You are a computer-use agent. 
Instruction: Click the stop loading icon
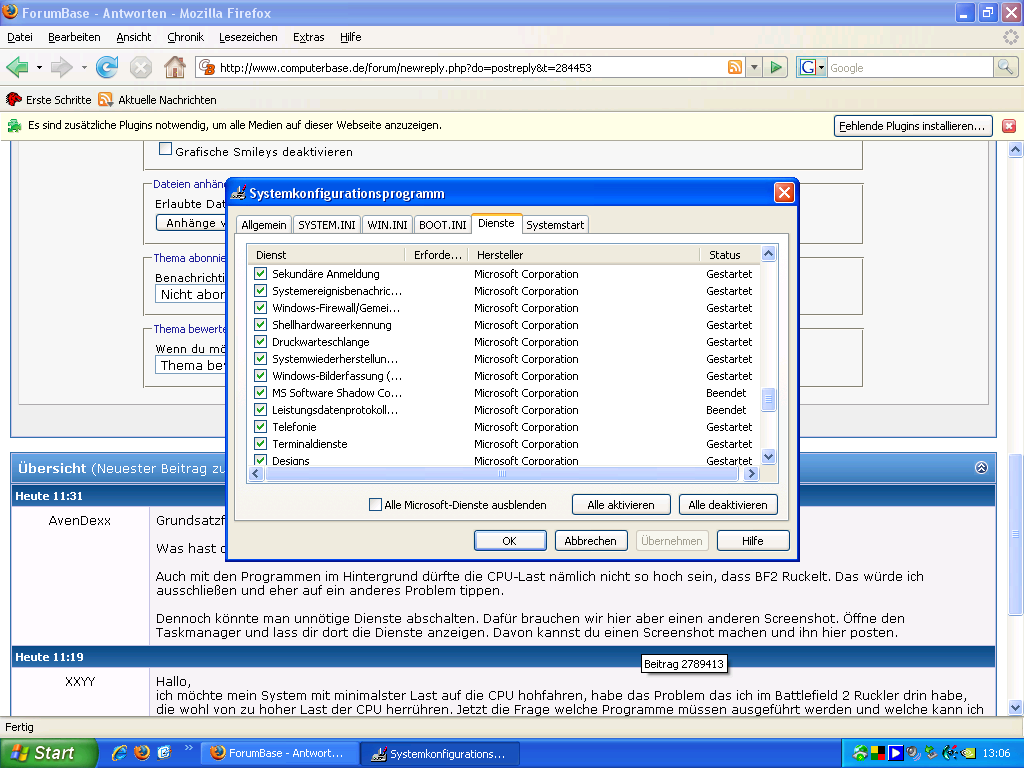coord(140,67)
